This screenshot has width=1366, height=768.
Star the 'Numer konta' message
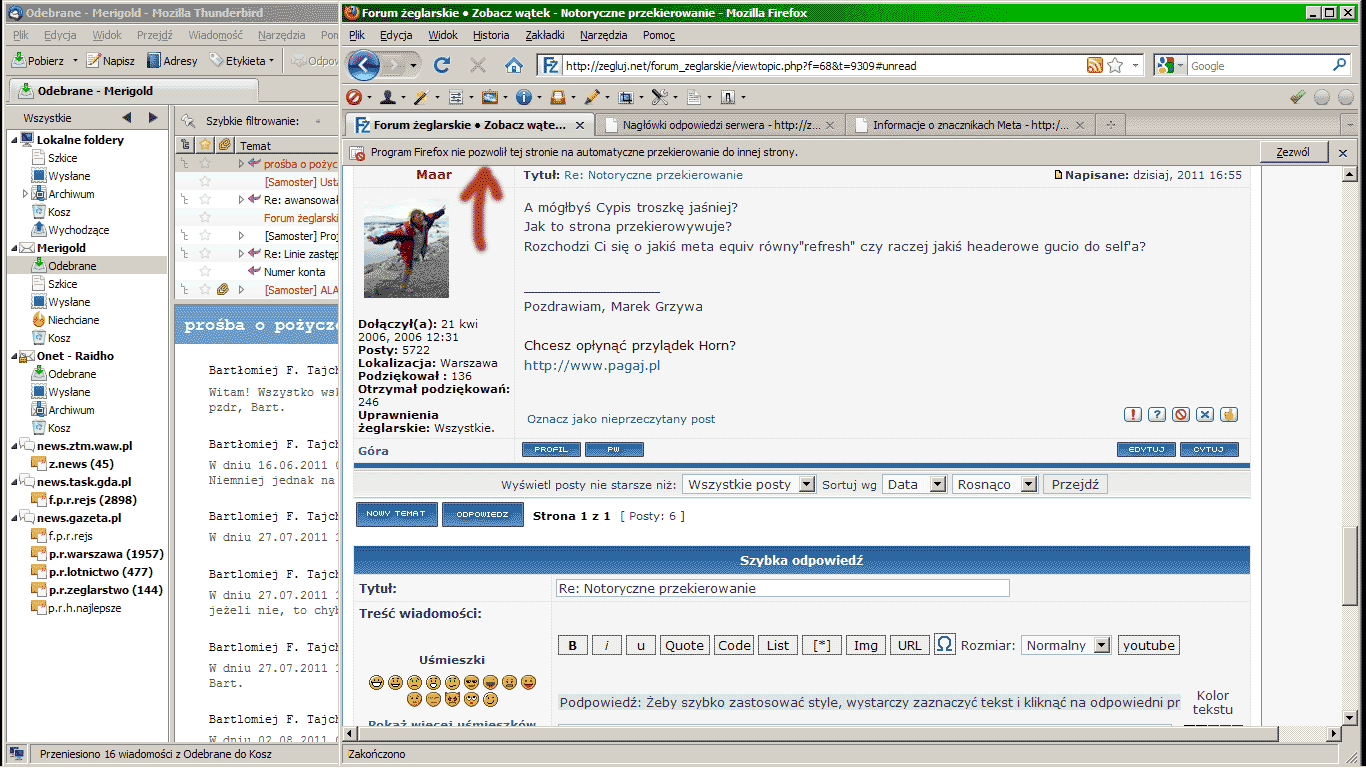(x=205, y=272)
